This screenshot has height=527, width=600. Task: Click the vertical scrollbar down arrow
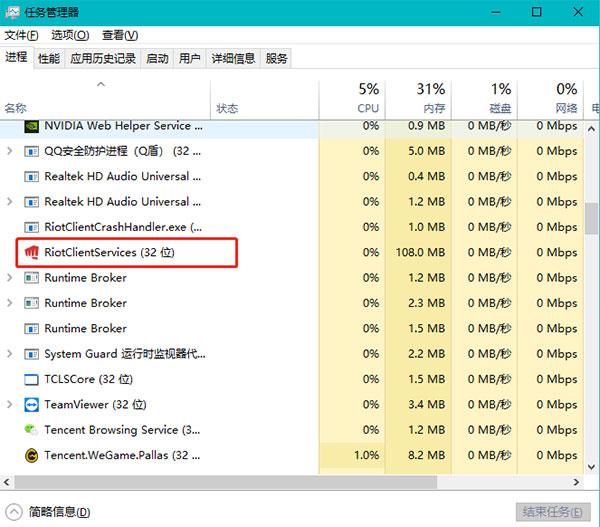[x=592, y=467]
